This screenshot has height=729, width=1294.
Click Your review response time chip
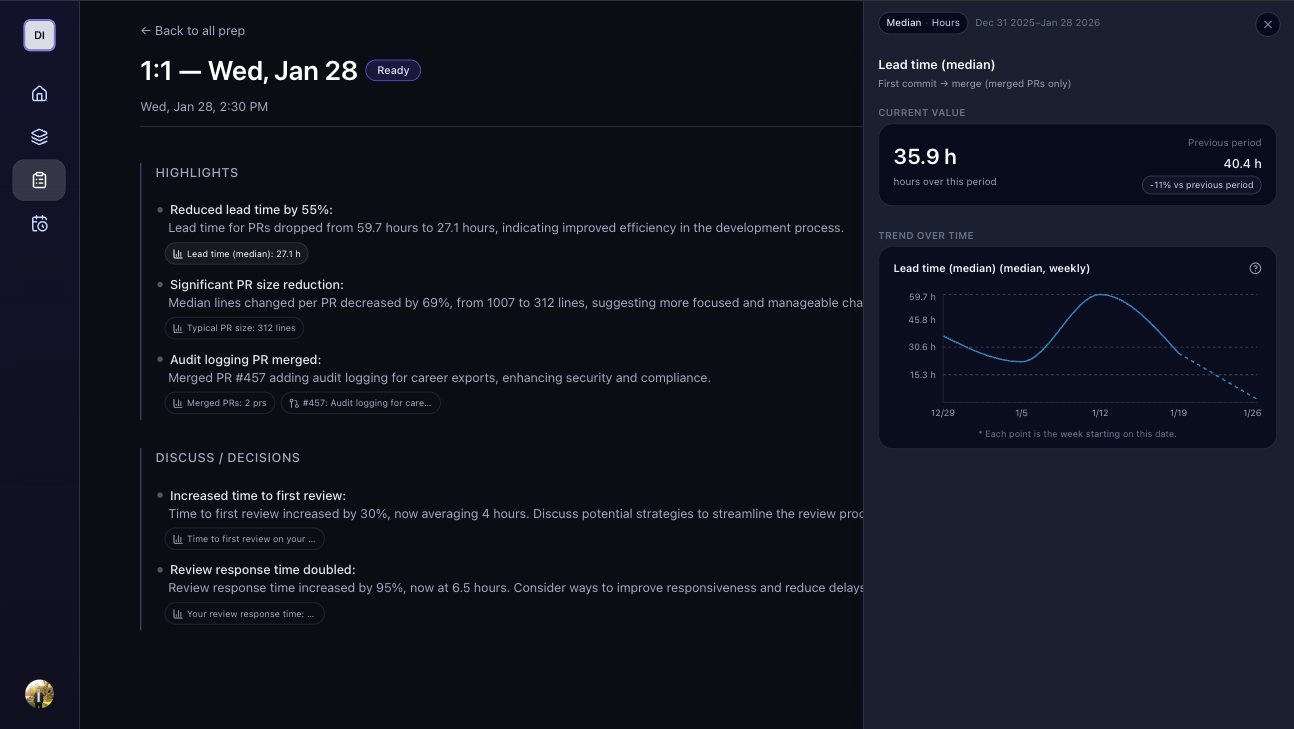244,614
